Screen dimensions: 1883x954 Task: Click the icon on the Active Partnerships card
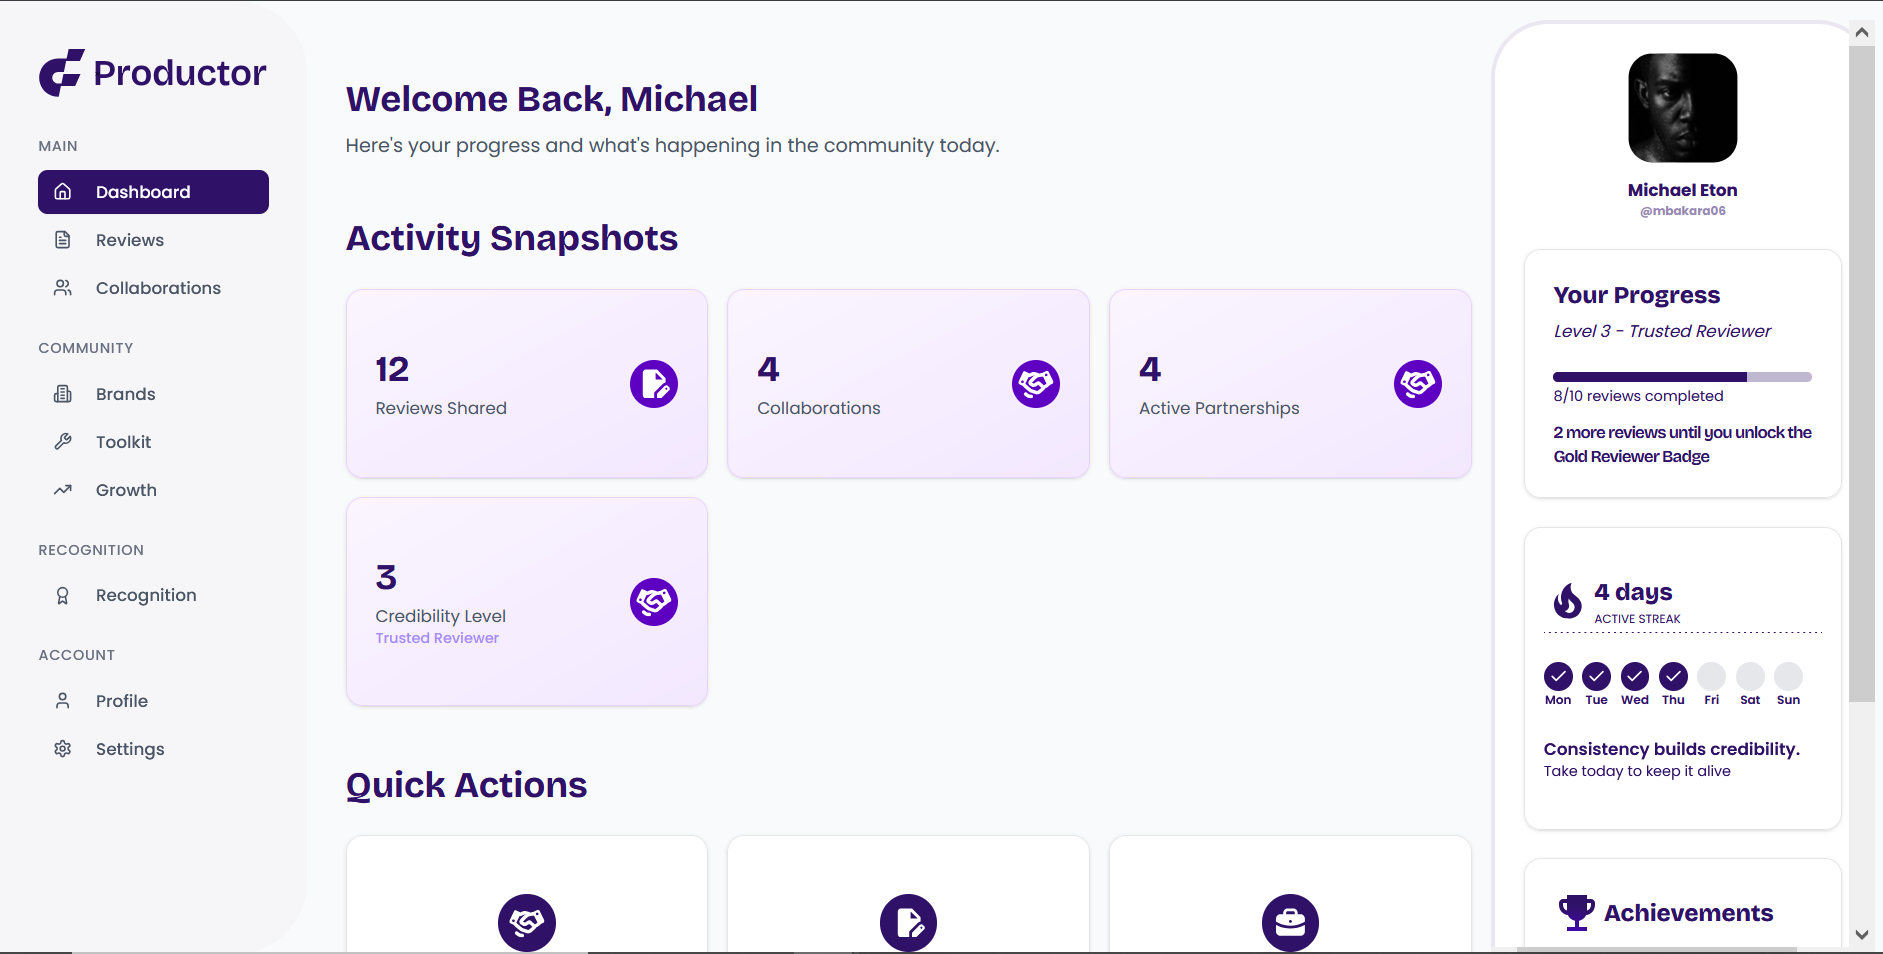click(1418, 383)
